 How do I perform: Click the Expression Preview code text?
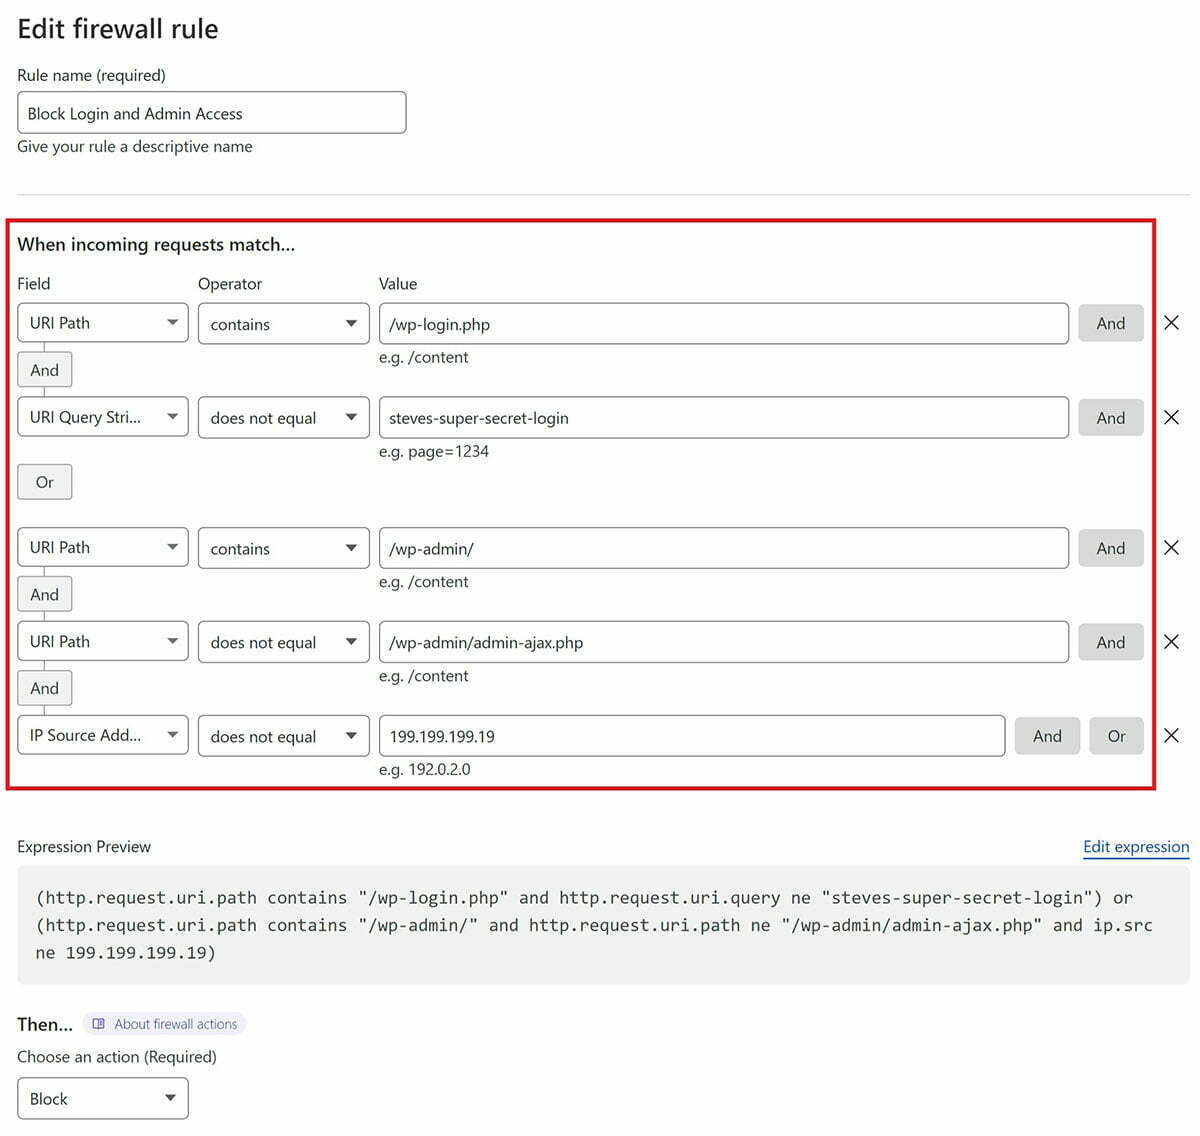tap(594, 925)
